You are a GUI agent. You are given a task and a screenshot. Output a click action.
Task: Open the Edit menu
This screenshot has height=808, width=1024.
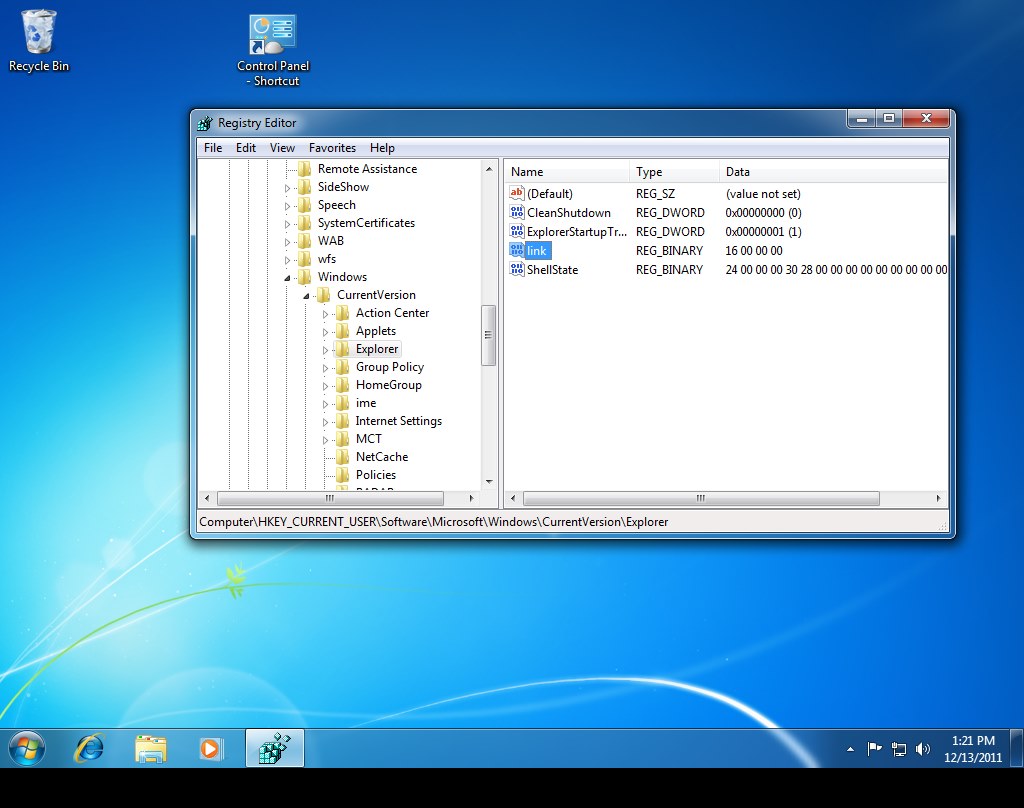[x=246, y=148]
